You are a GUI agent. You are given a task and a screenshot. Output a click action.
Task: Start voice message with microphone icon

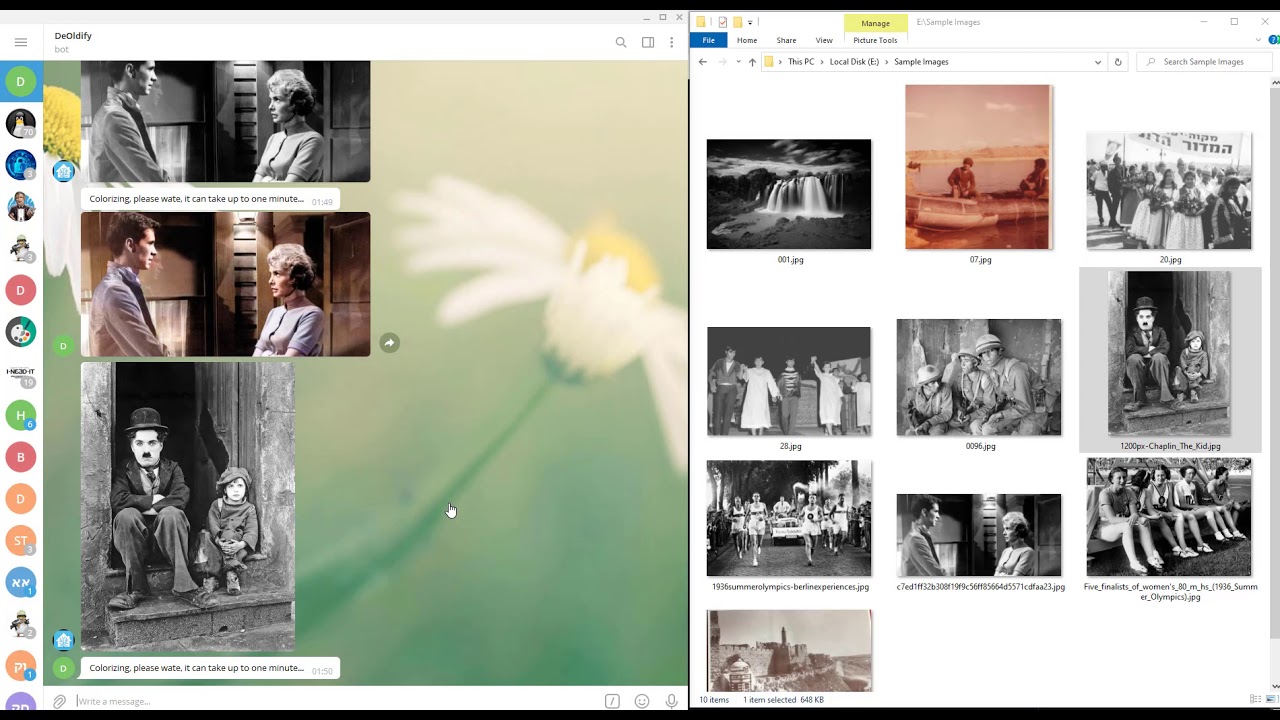click(x=672, y=701)
